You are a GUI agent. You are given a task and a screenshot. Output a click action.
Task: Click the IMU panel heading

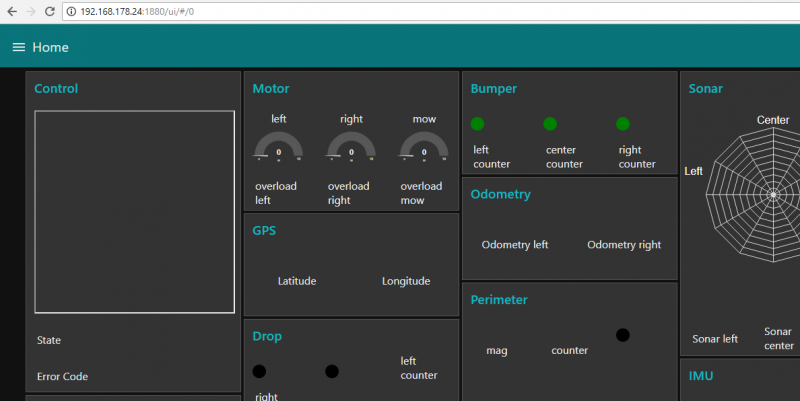tap(701, 375)
